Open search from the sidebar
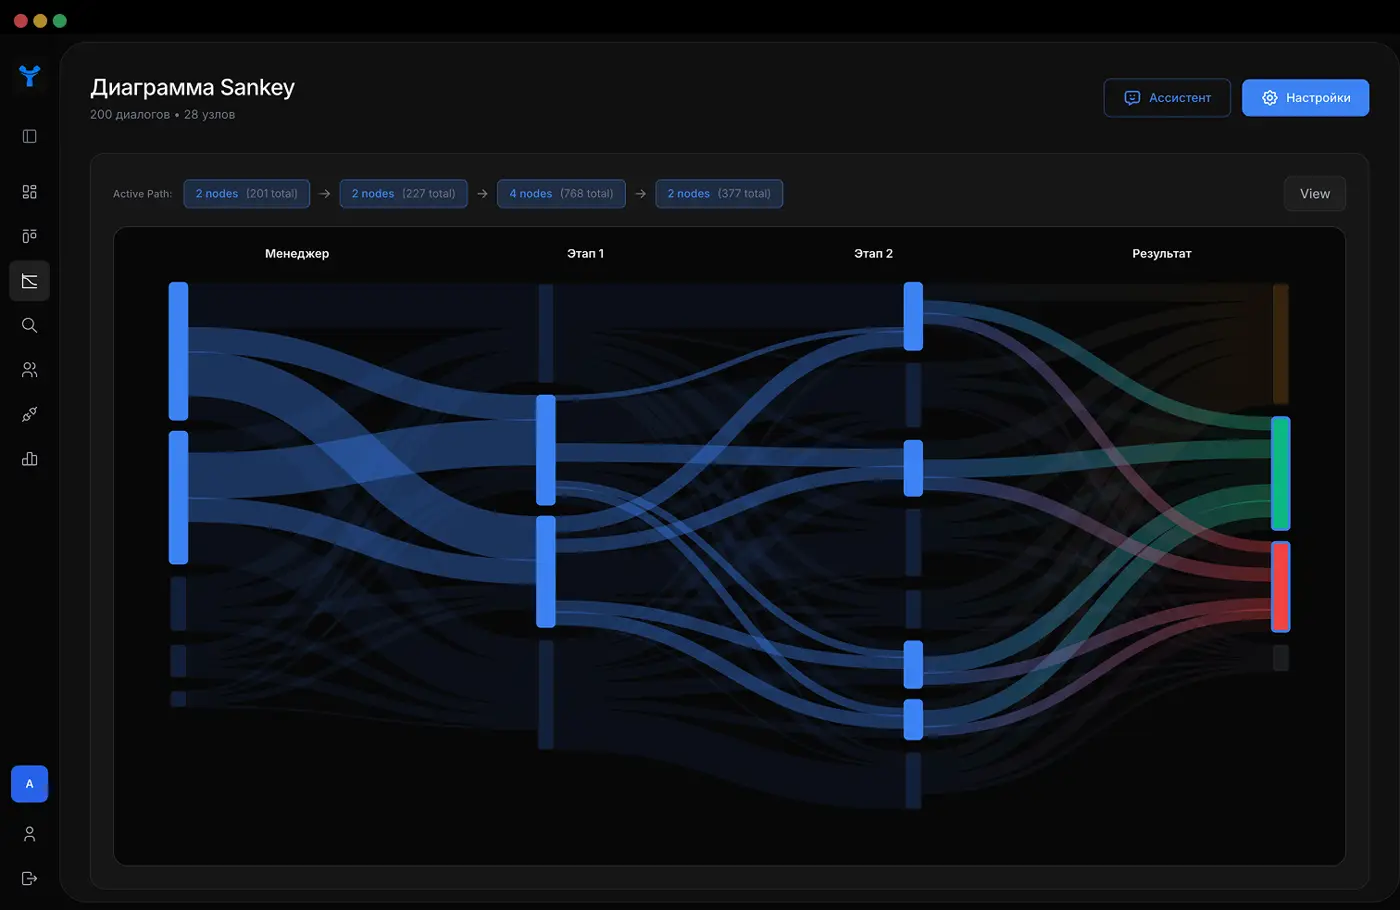The width and height of the screenshot is (1400, 910). (x=29, y=325)
